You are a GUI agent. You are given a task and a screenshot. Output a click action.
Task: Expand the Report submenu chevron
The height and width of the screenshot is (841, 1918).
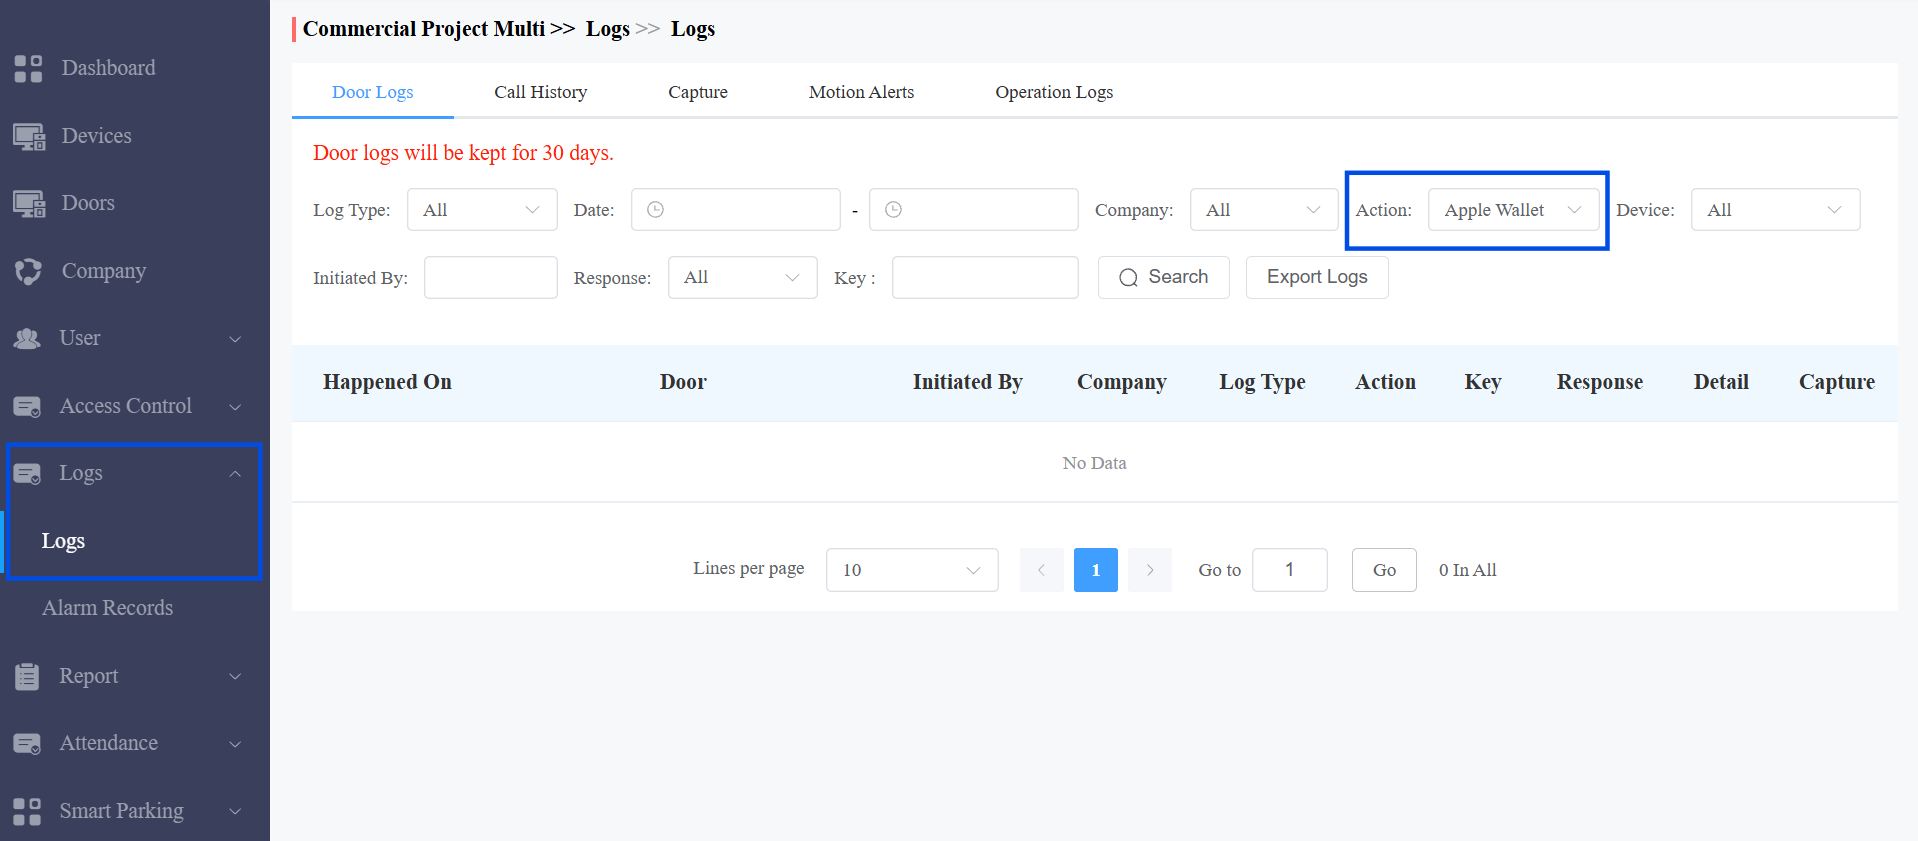(x=235, y=676)
